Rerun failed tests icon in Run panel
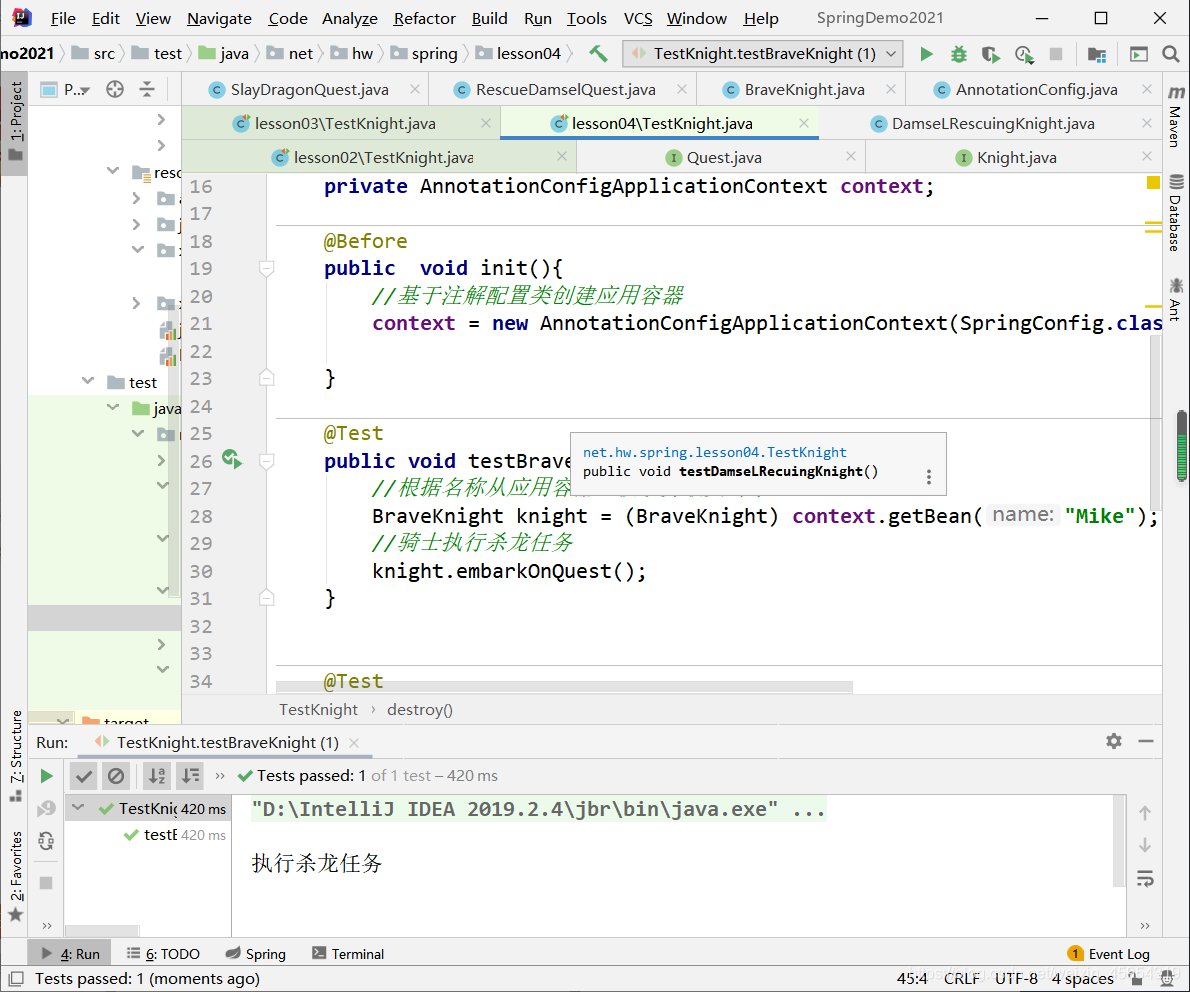The width and height of the screenshot is (1190, 992). point(46,809)
